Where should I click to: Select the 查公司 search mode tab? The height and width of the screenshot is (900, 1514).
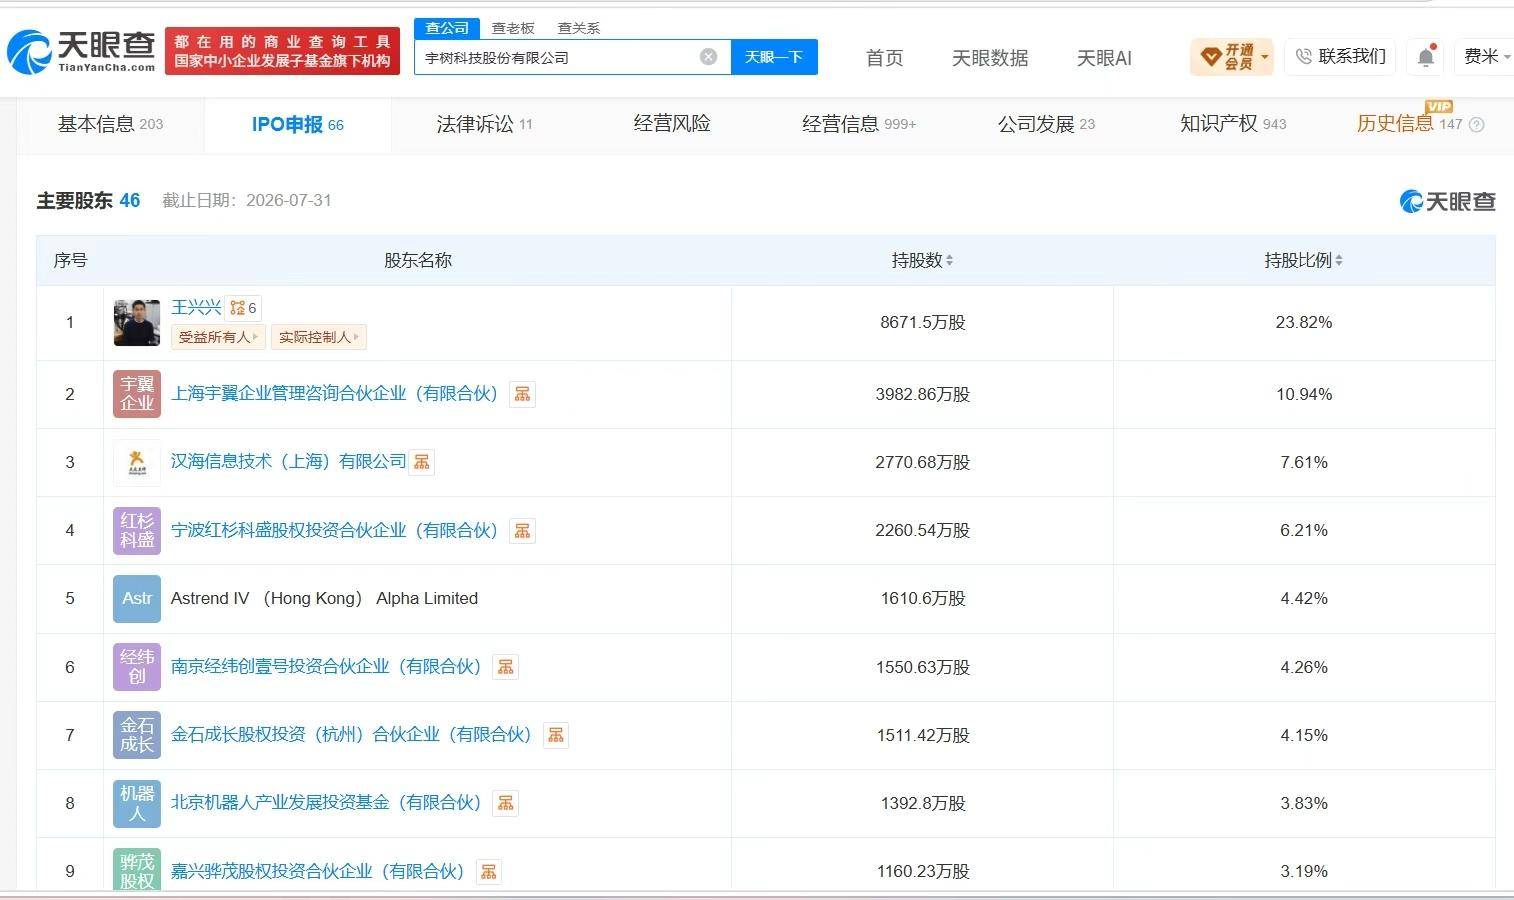(447, 28)
